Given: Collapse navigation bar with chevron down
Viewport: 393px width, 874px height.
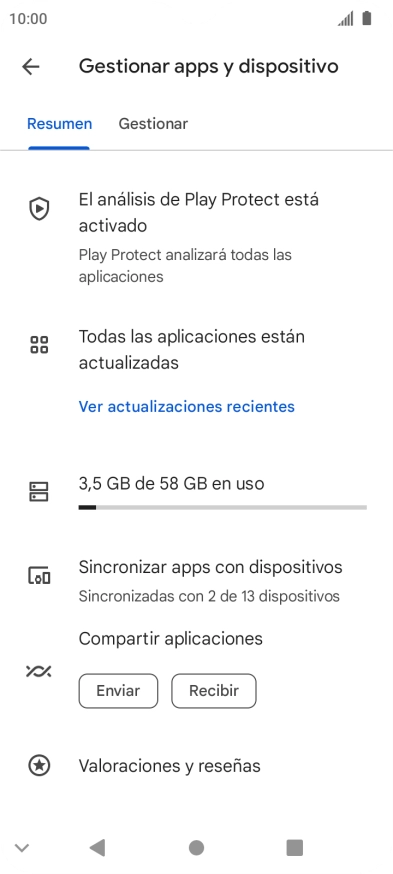Looking at the screenshot, I should (22, 848).
